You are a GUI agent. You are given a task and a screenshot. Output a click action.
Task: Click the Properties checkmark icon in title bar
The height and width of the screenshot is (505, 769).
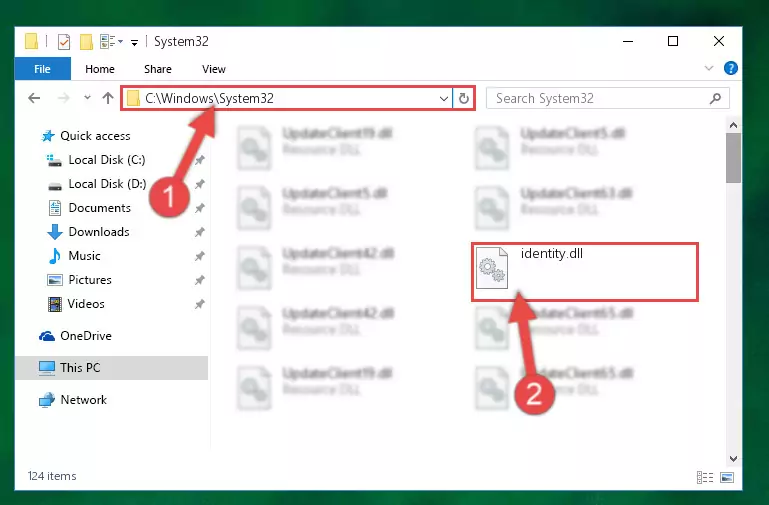[x=64, y=42]
